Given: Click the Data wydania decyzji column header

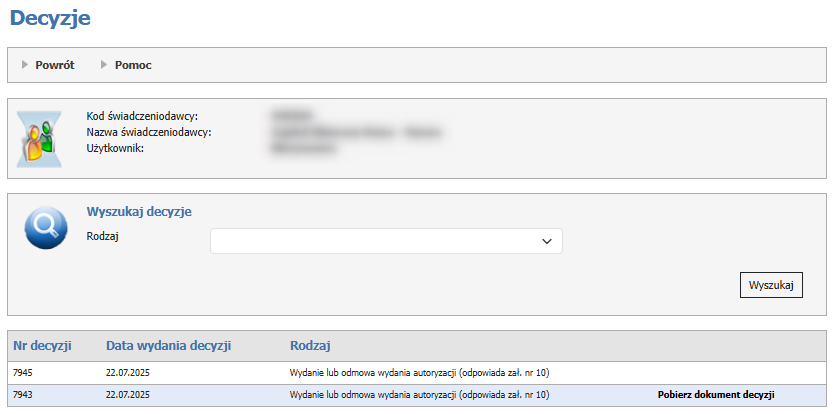Looking at the screenshot, I should coord(169,346).
